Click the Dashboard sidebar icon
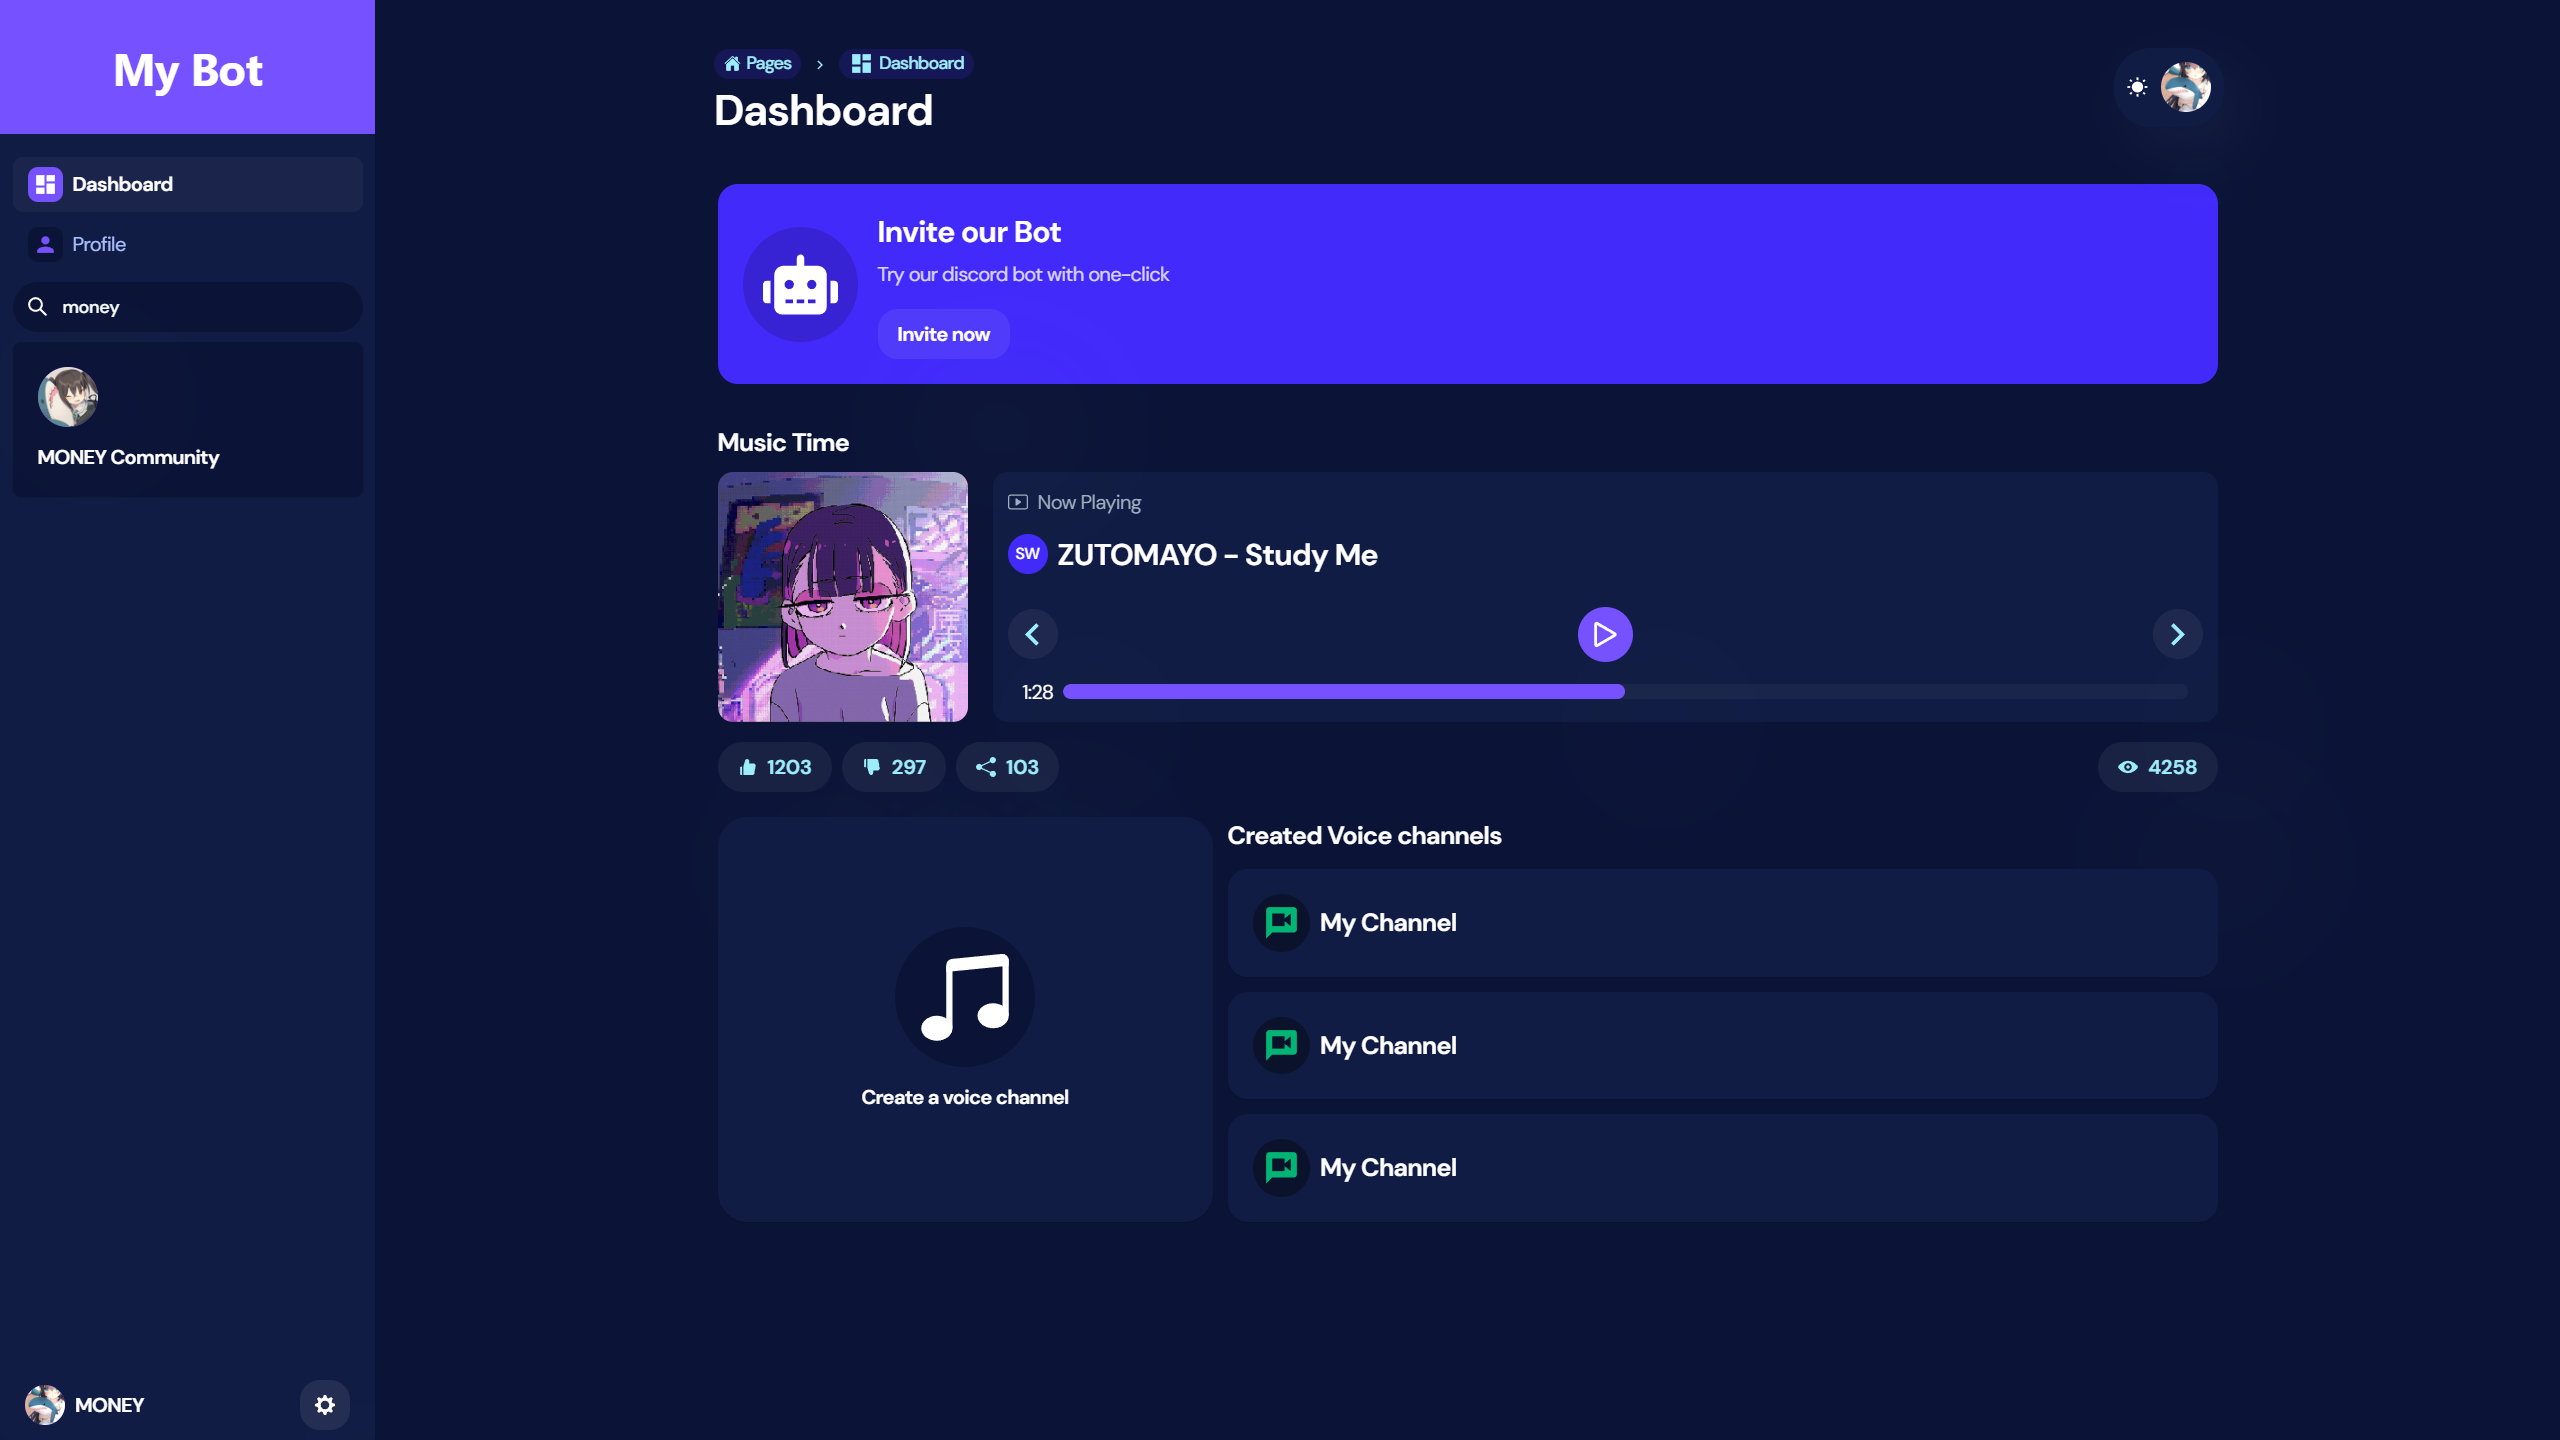Image resolution: width=2560 pixels, height=1440 pixels. 42,183
